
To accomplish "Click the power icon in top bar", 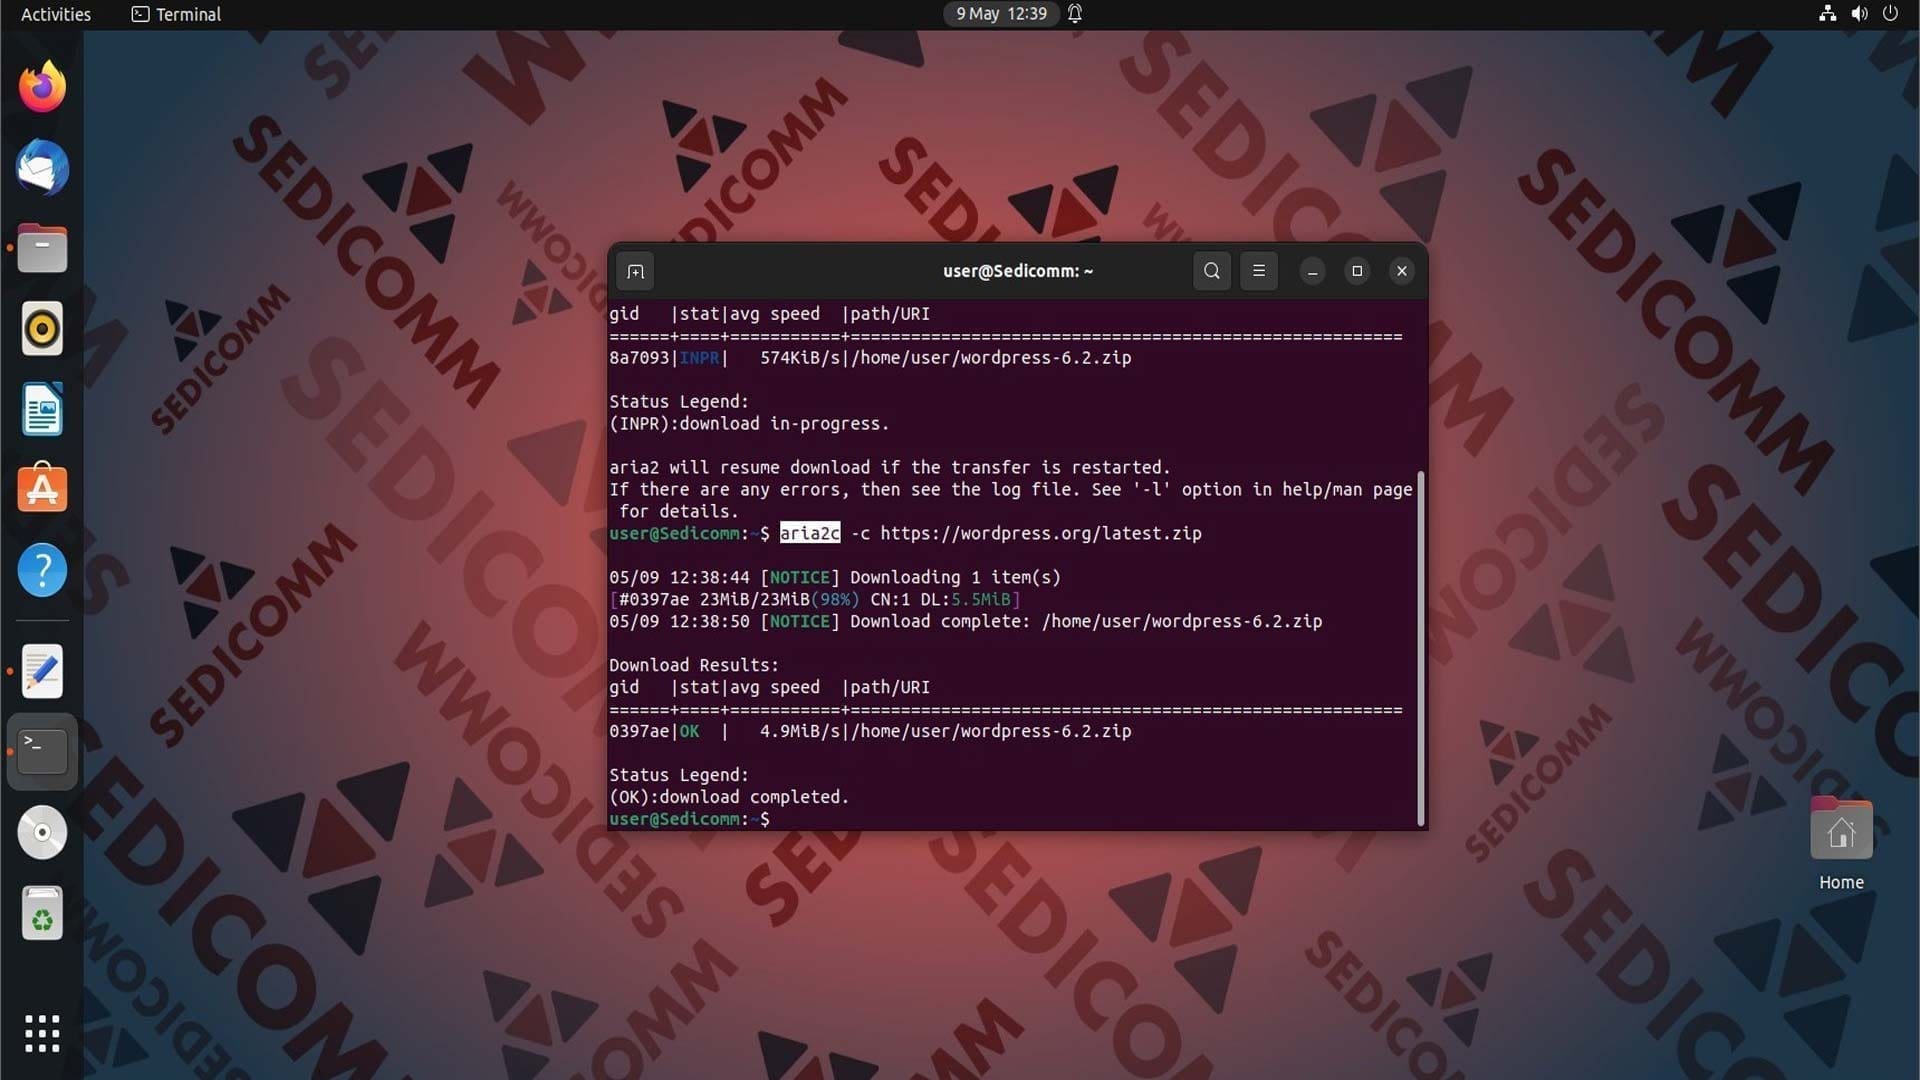I will pyautogui.click(x=1890, y=14).
